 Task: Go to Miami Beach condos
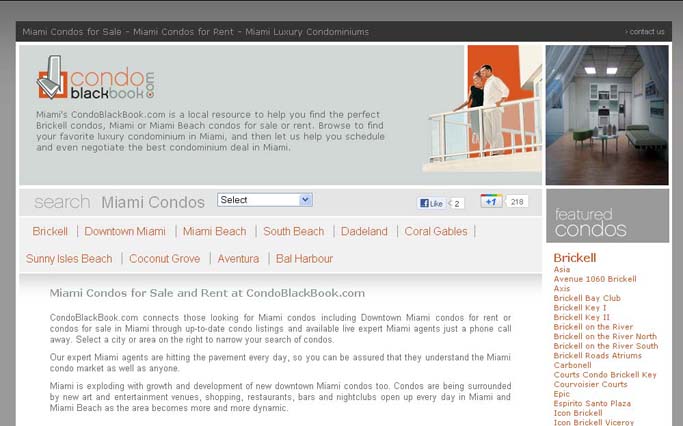(215, 231)
